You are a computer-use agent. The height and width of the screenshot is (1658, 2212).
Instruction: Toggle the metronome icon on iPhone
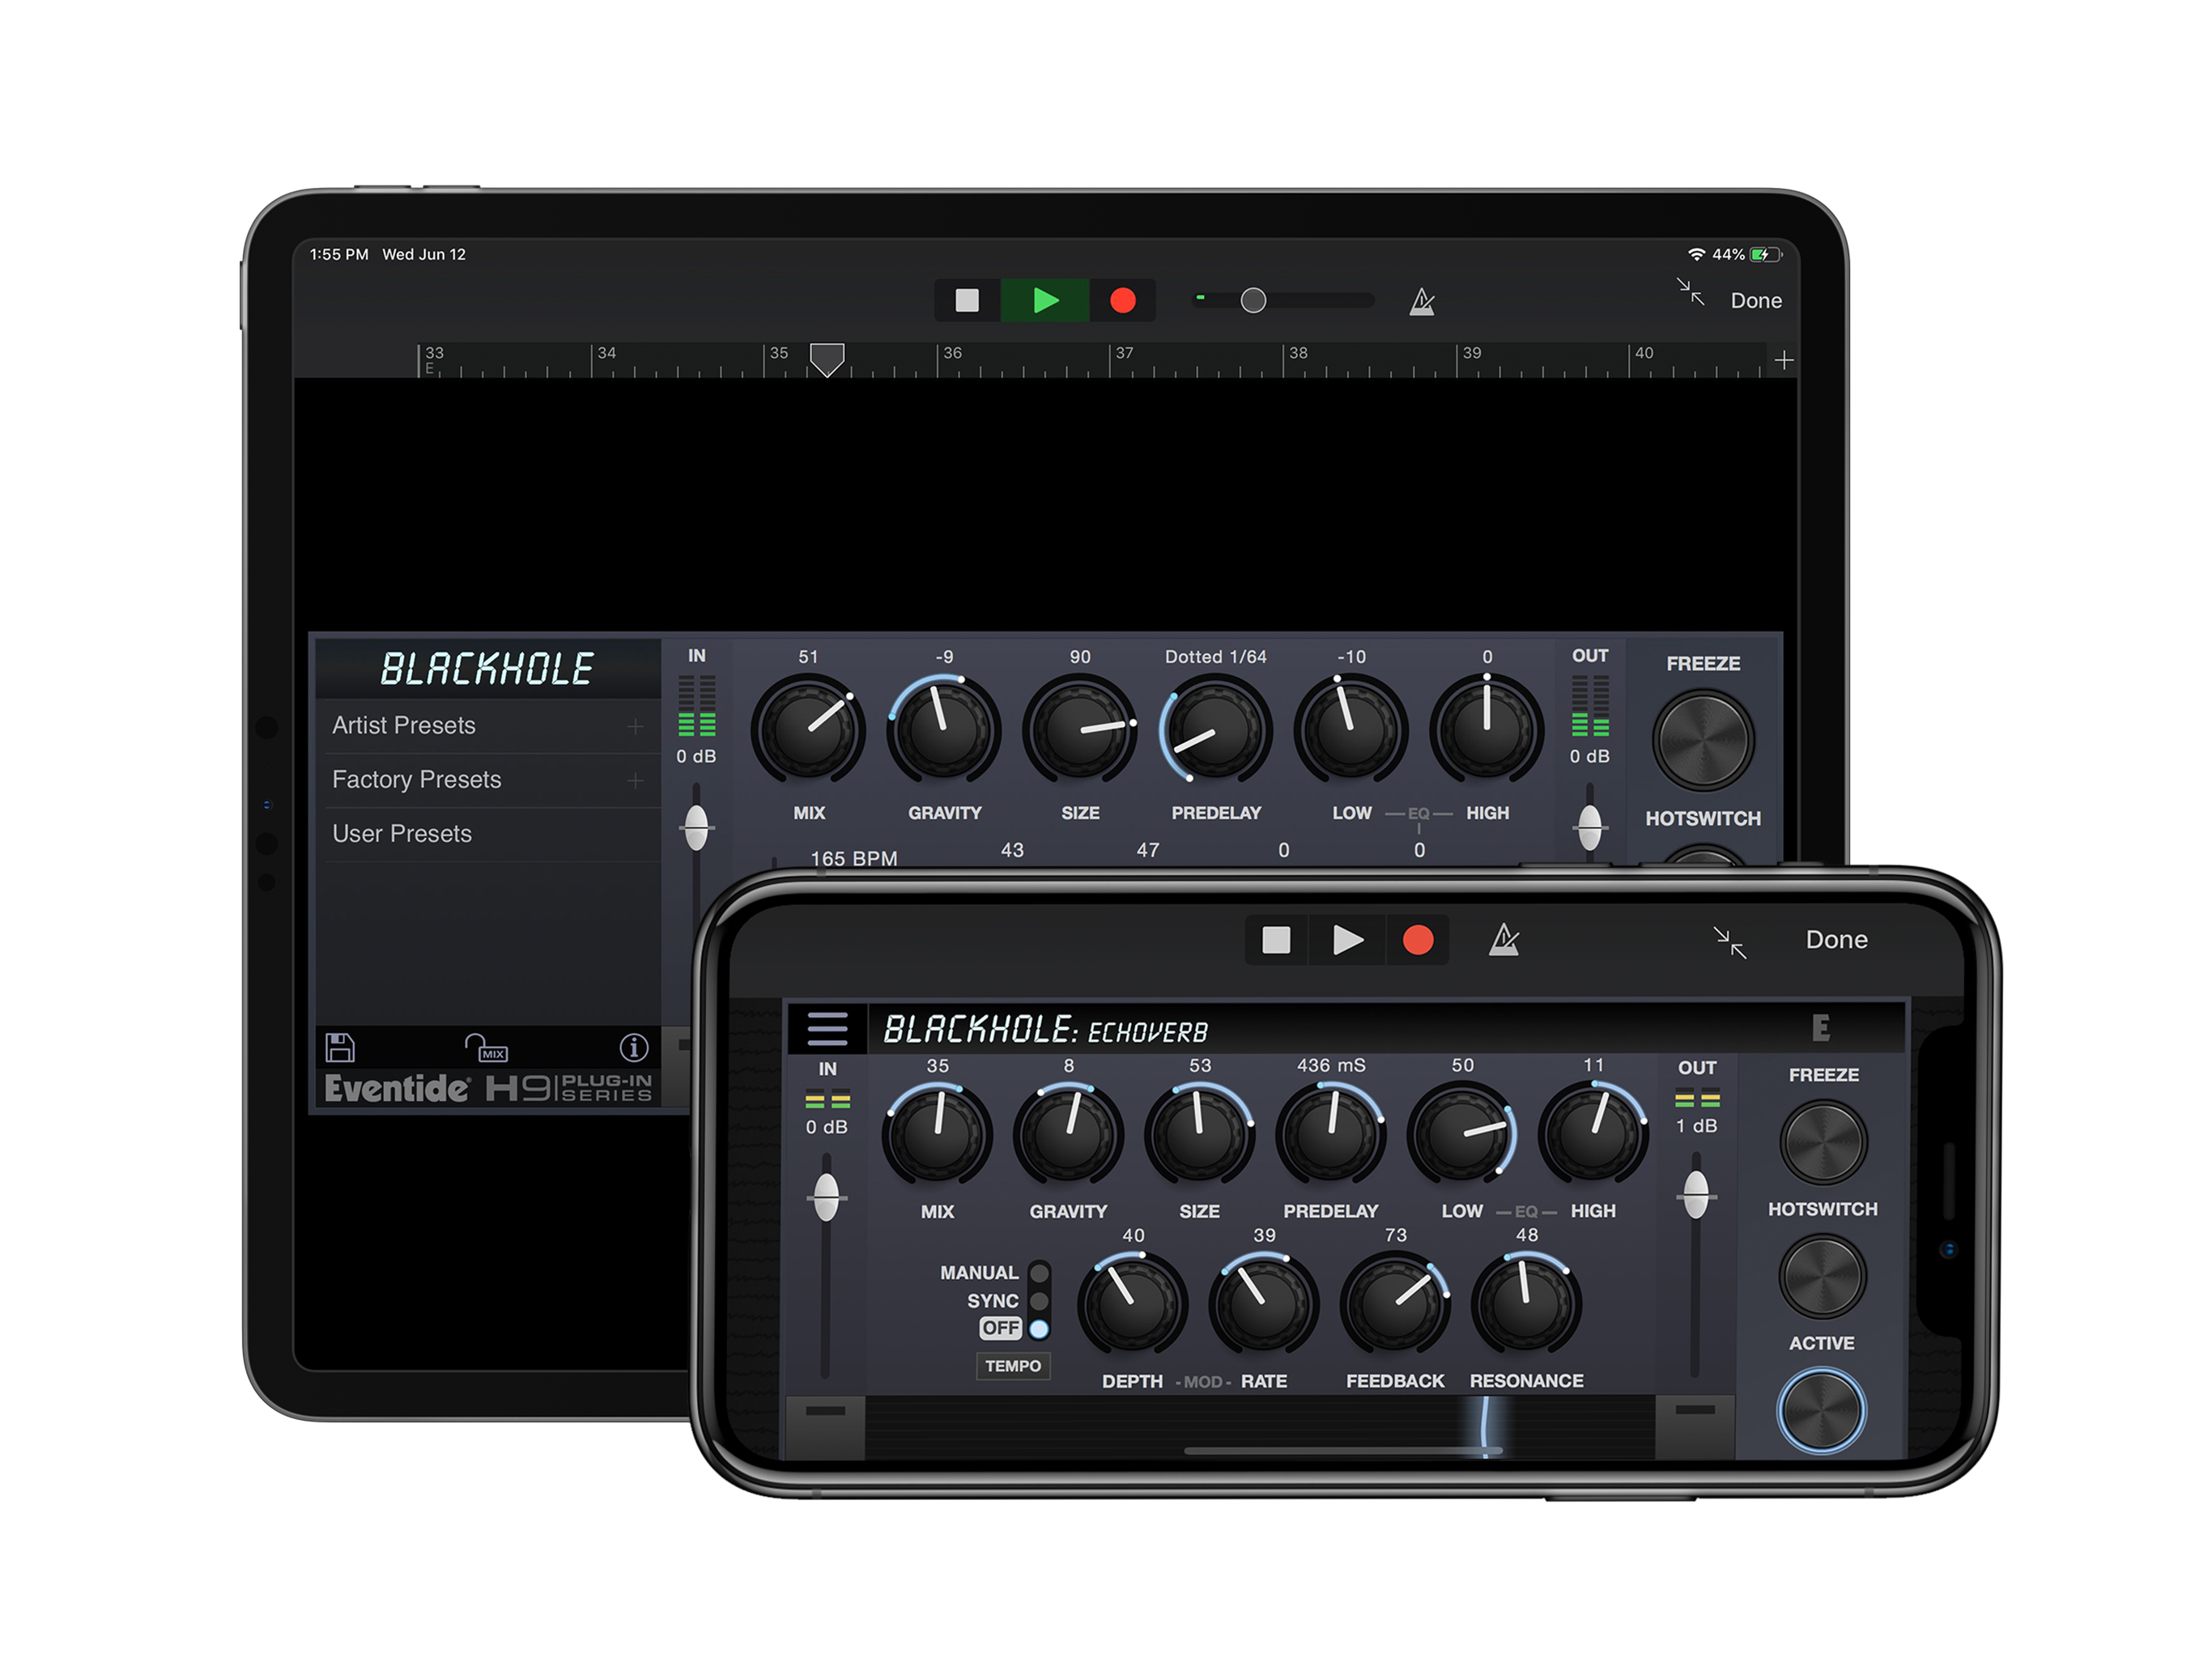pos(1504,940)
